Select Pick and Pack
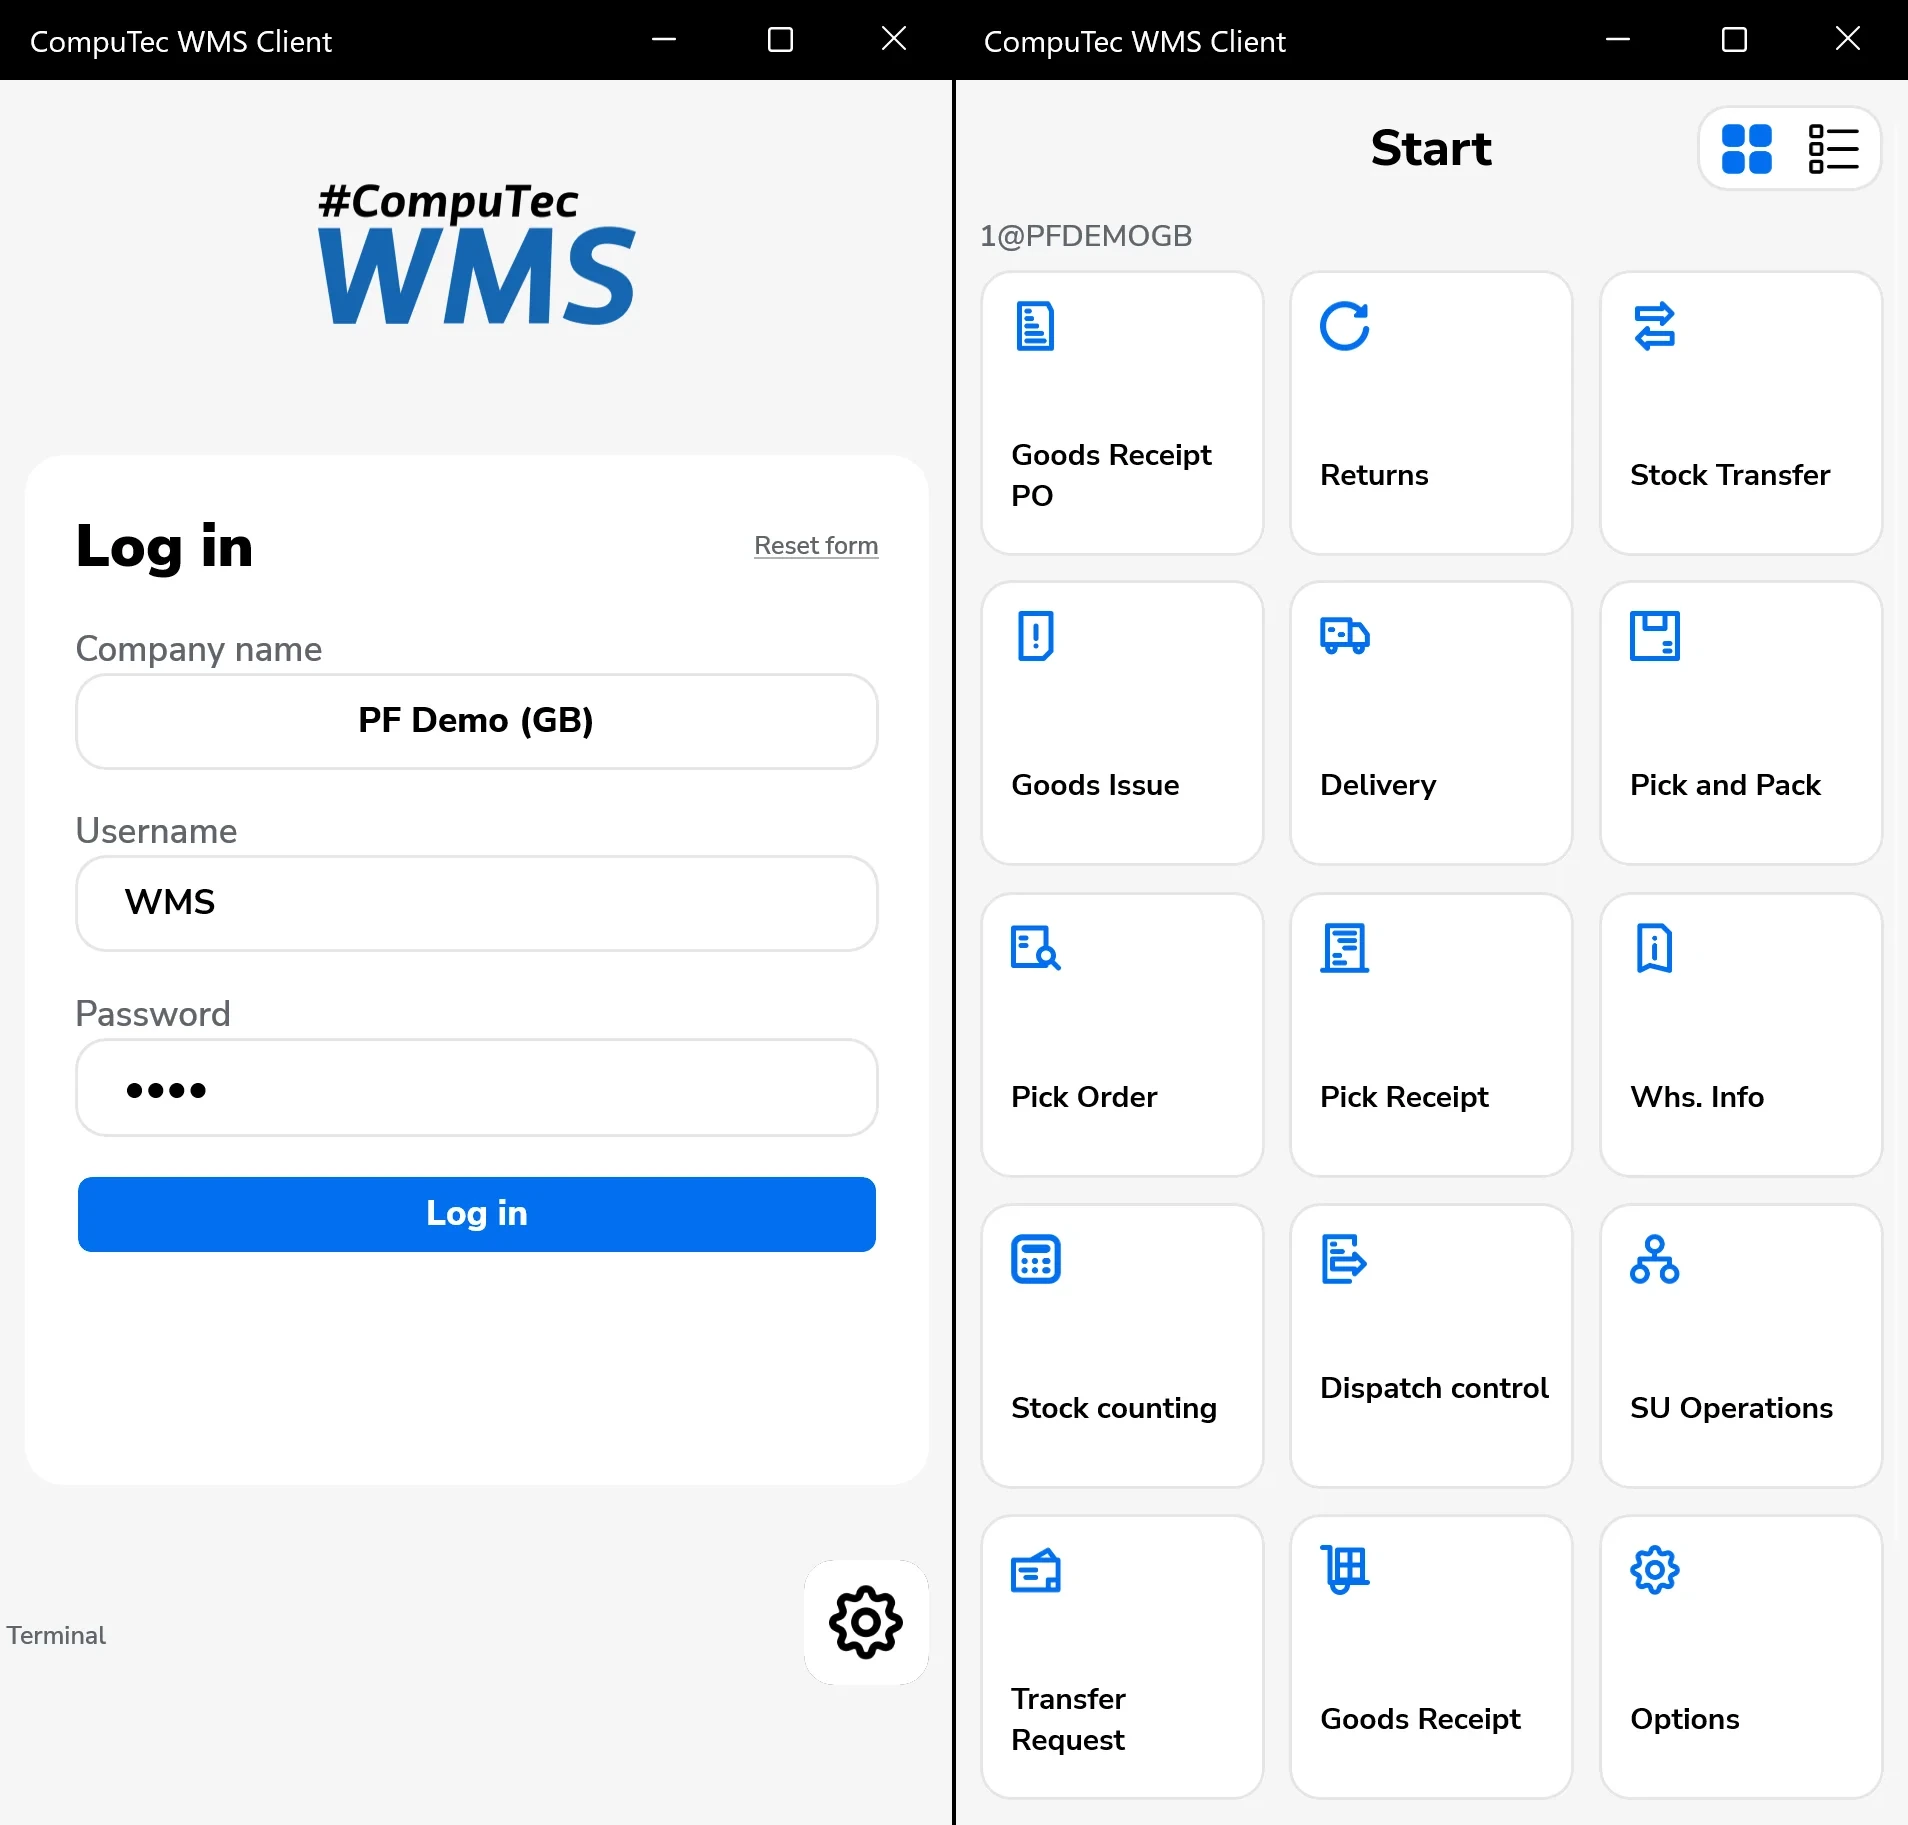Image resolution: width=1908 pixels, height=1825 pixels. tap(1740, 723)
